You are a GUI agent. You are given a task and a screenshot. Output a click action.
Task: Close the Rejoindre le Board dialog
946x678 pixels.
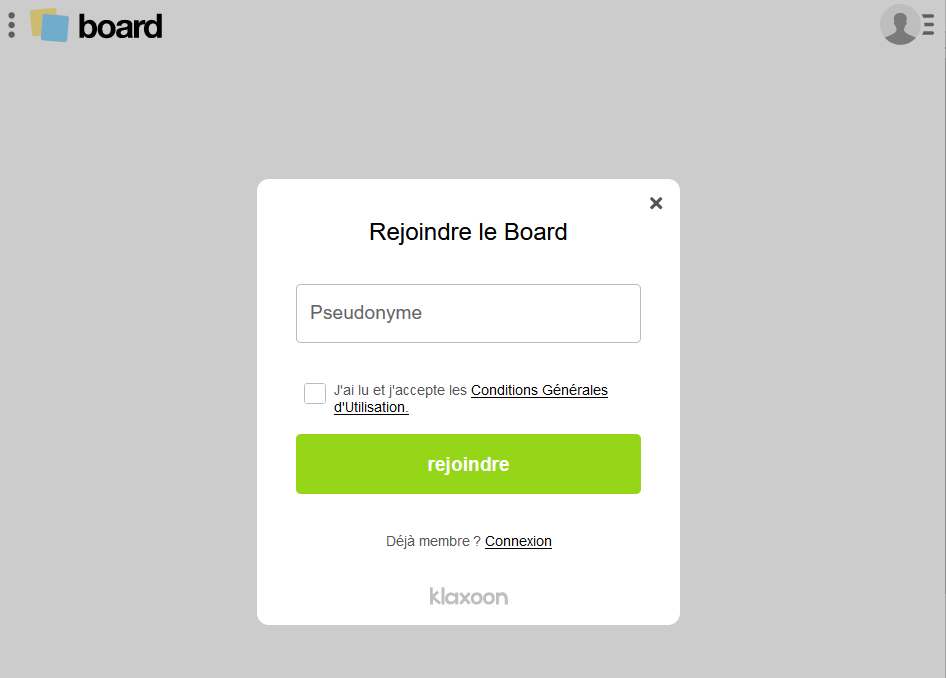[x=656, y=203]
